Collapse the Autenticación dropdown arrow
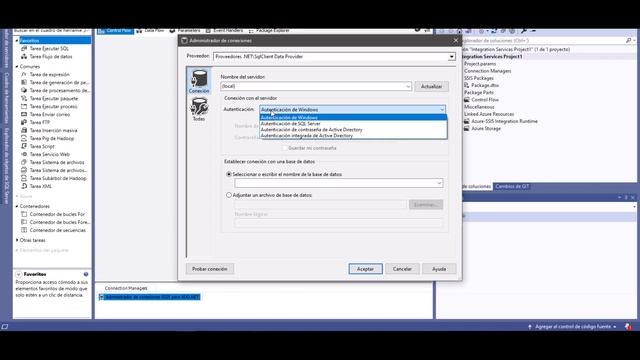 [x=442, y=109]
